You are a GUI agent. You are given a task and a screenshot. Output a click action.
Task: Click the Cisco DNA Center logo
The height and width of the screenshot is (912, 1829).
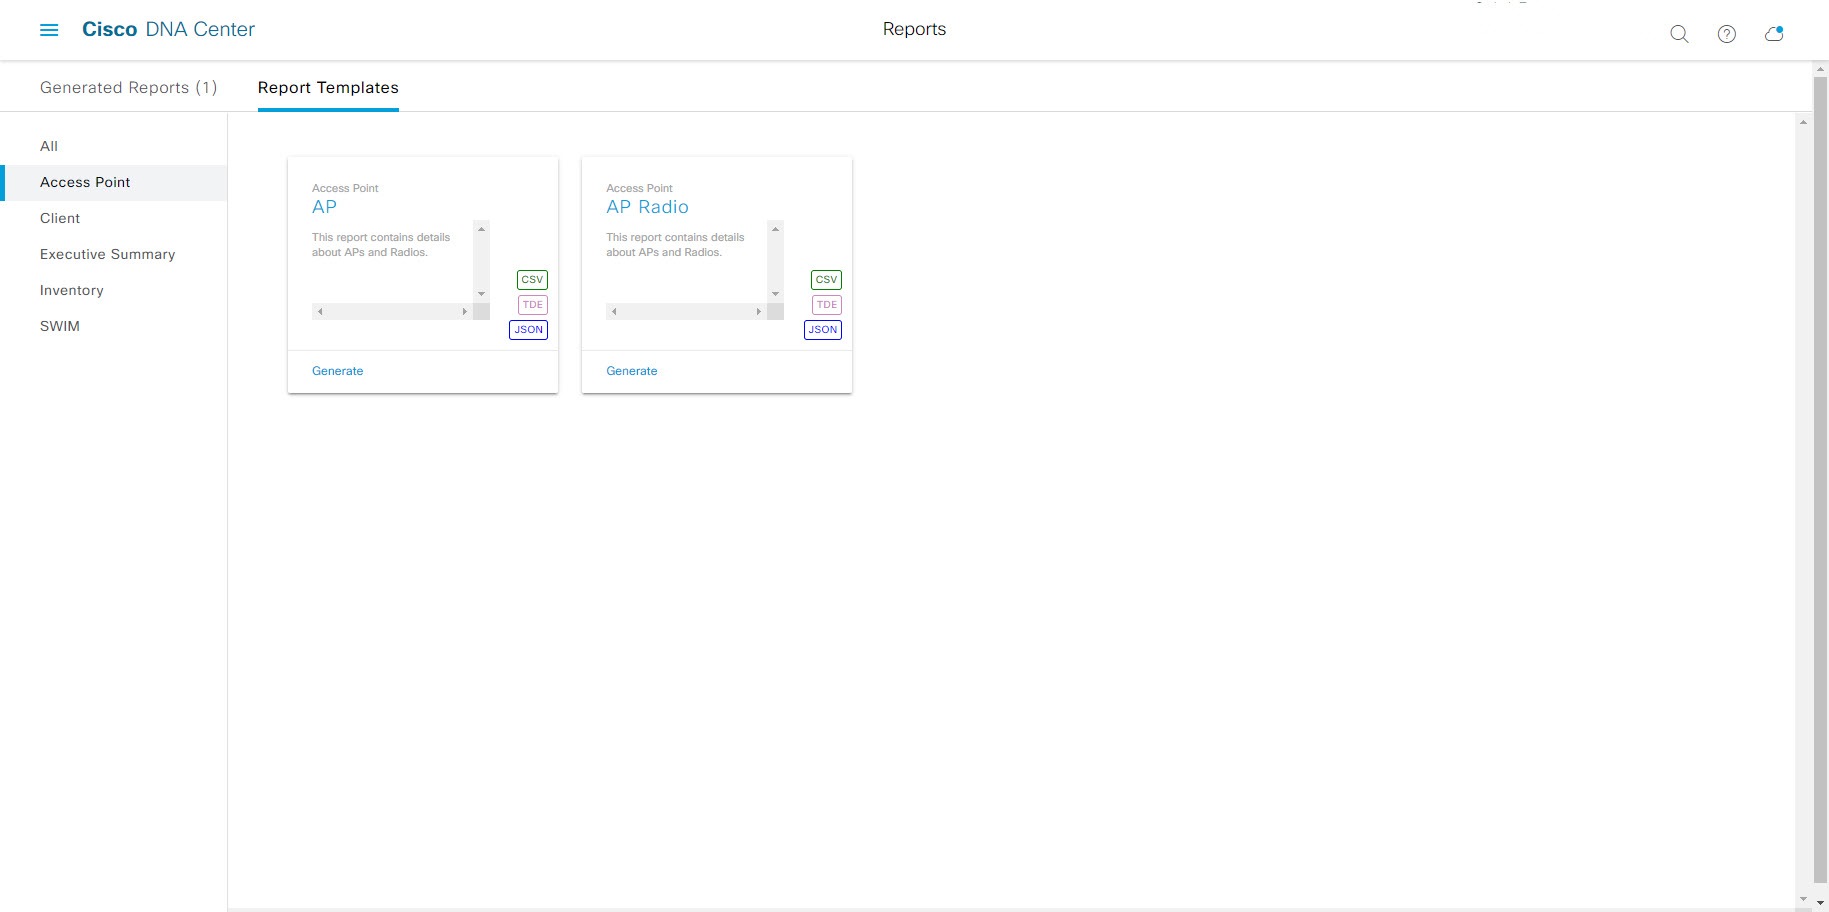(168, 30)
